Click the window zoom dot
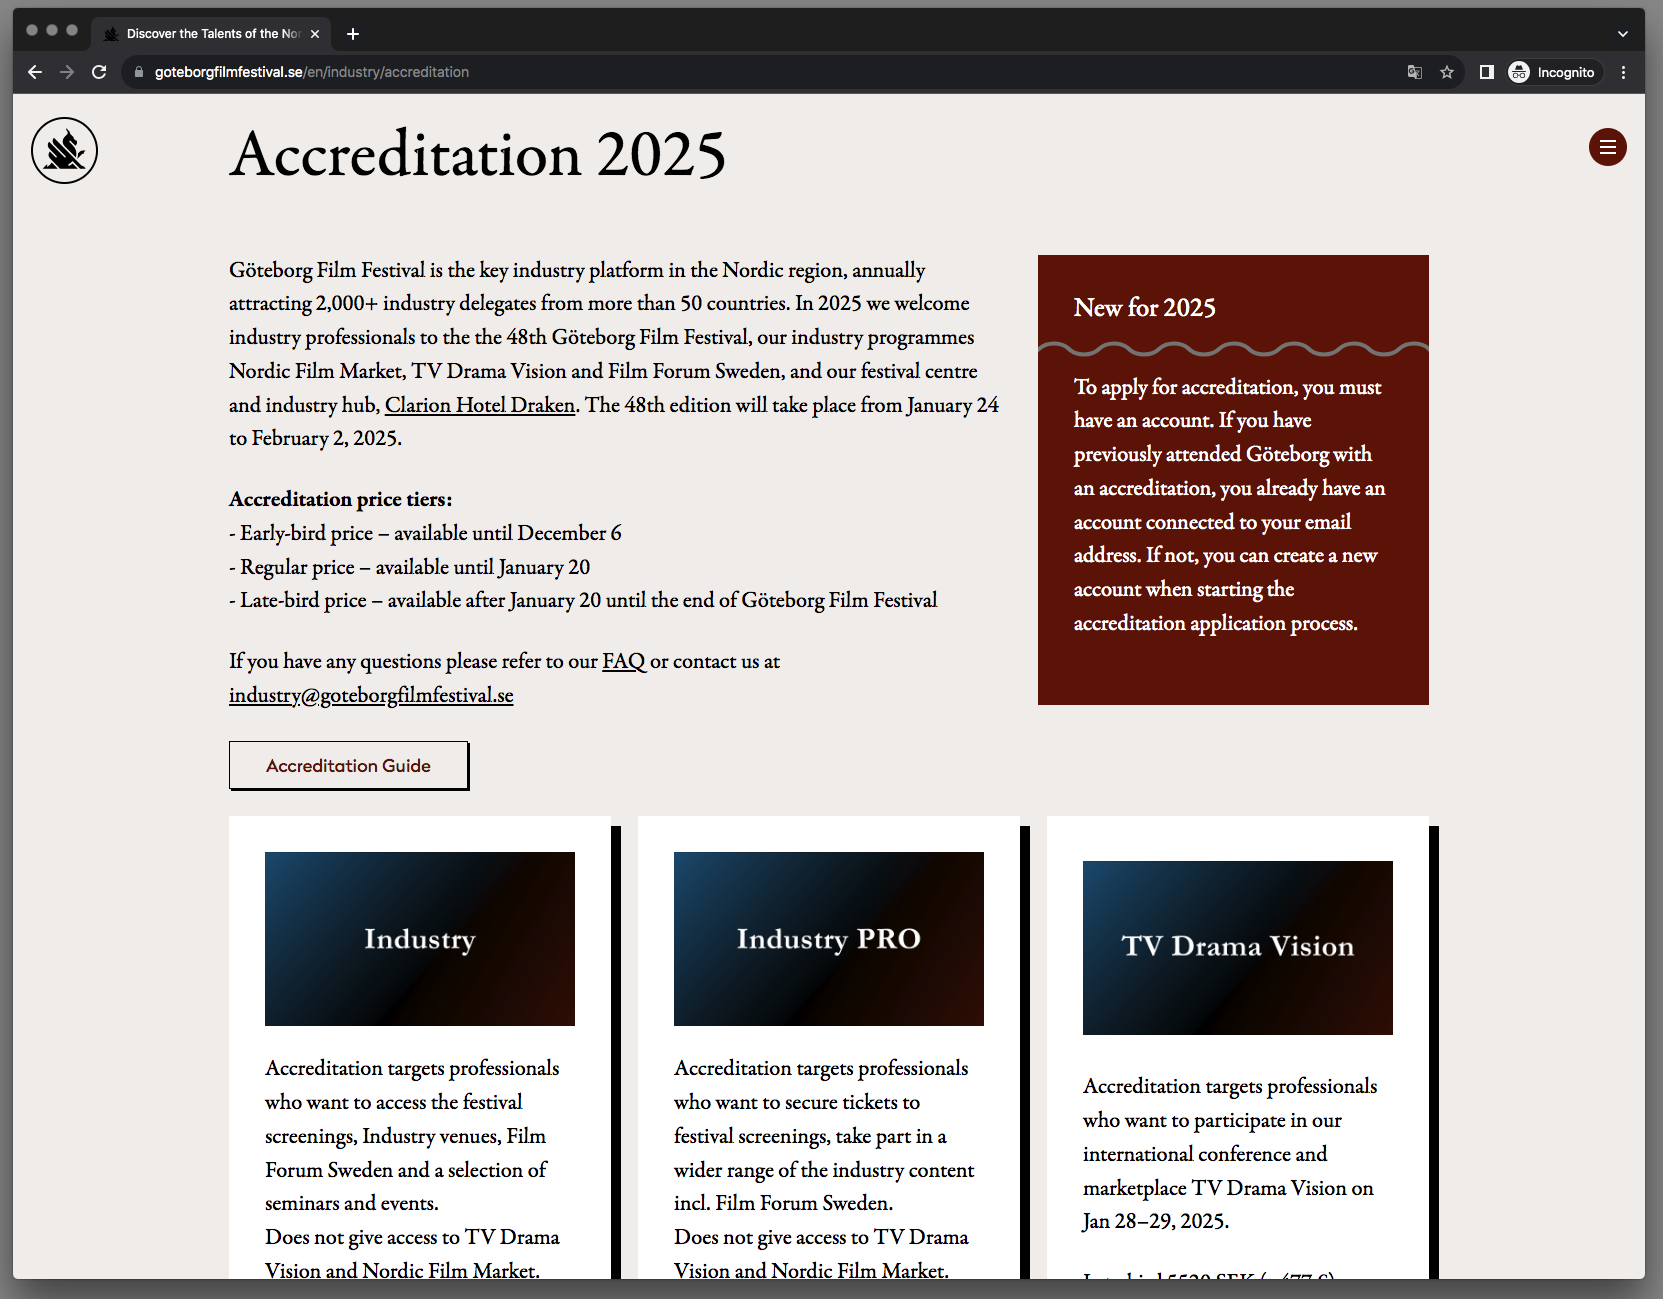The height and width of the screenshot is (1299, 1663). click(x=72, y=30)
